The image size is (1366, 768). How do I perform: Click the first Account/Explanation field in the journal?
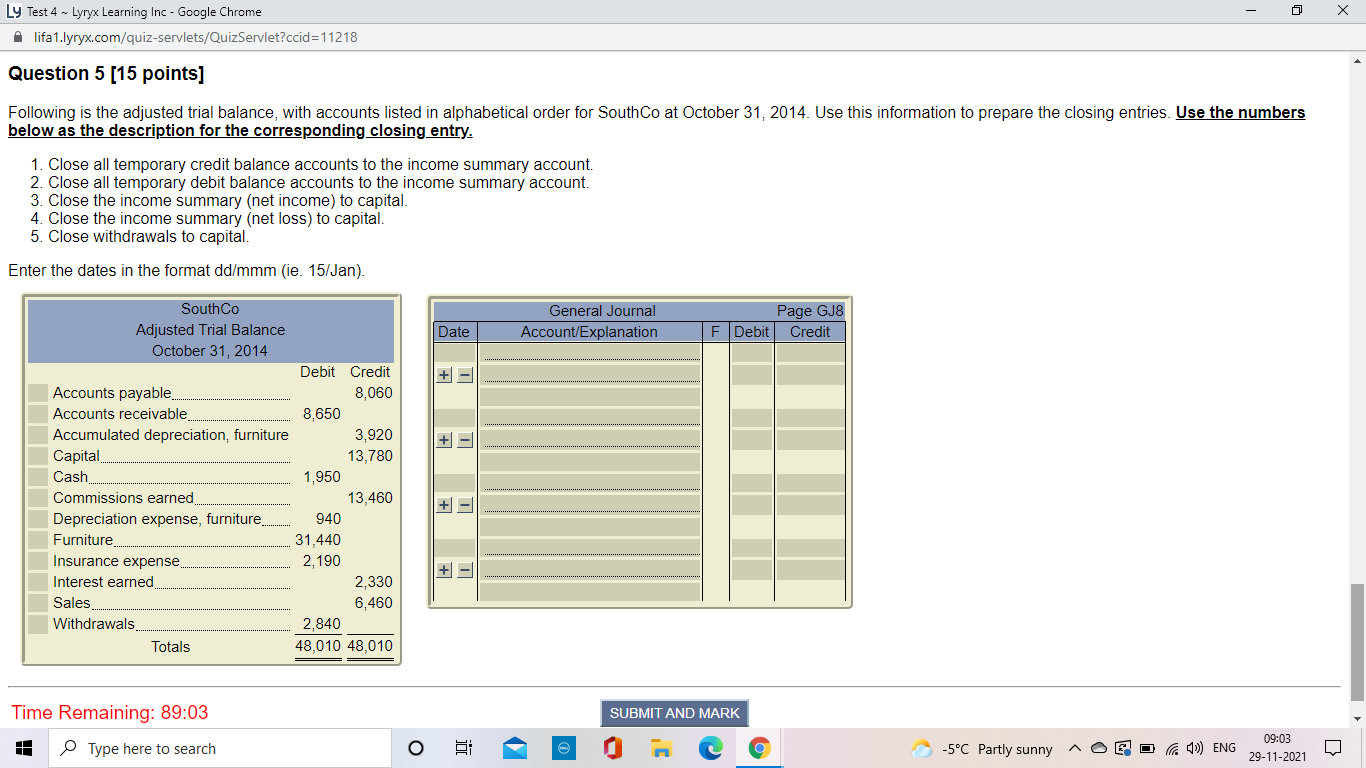(590, 352)
